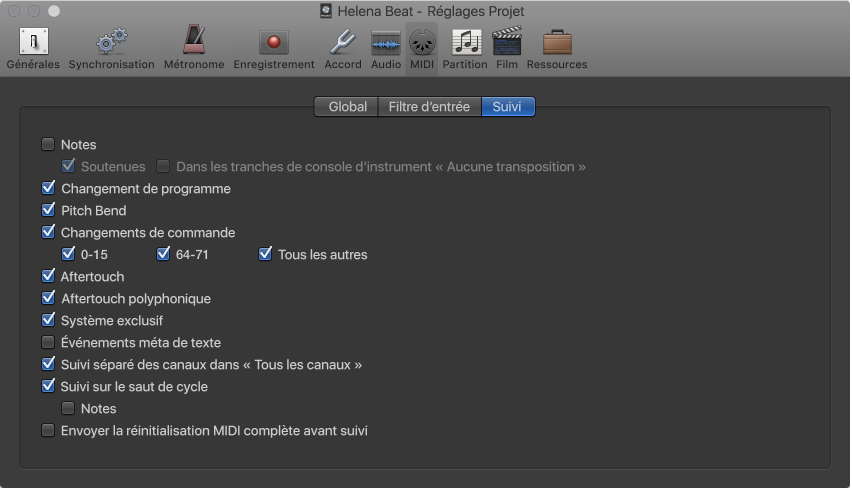The height and width of the screenshot is (490, 852).
Task: Enable the top Notes checkbox
Action: pos(48,145)
